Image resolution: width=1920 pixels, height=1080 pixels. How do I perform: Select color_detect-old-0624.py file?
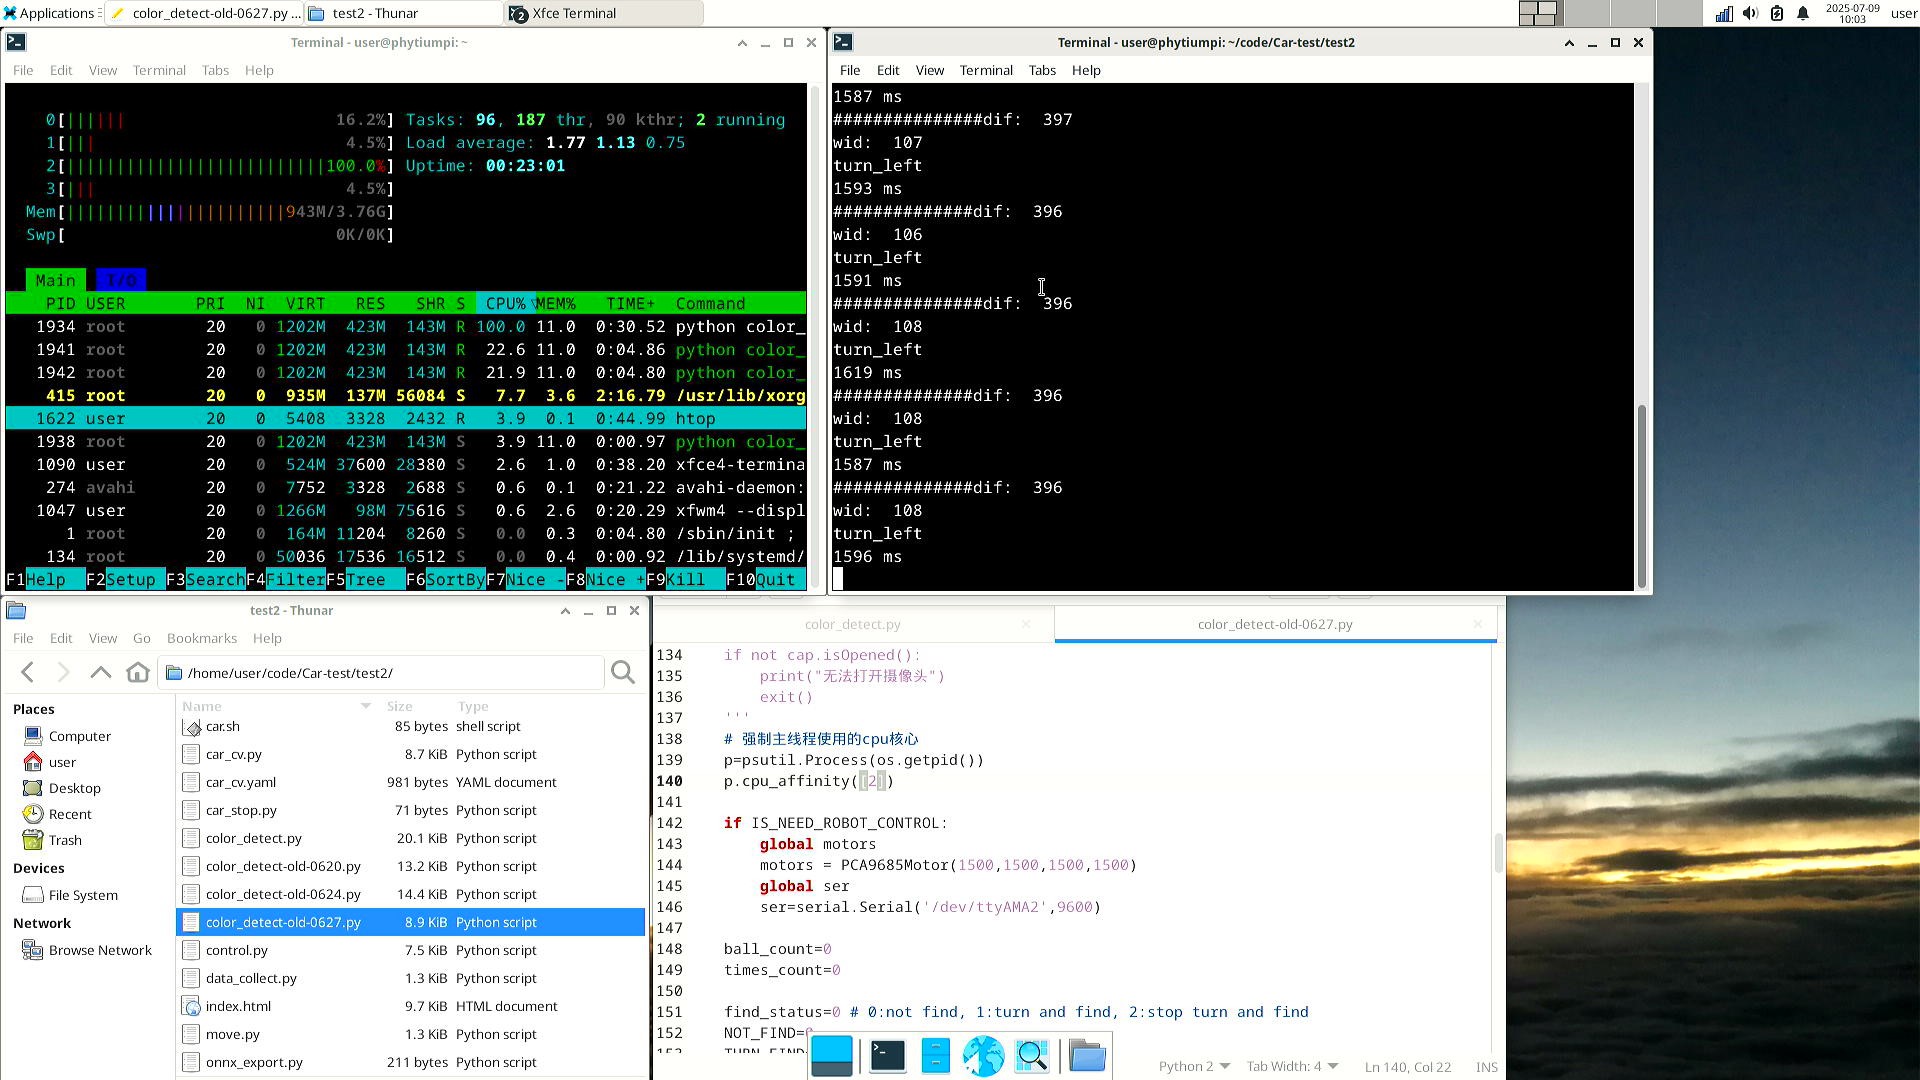(410, 894)
